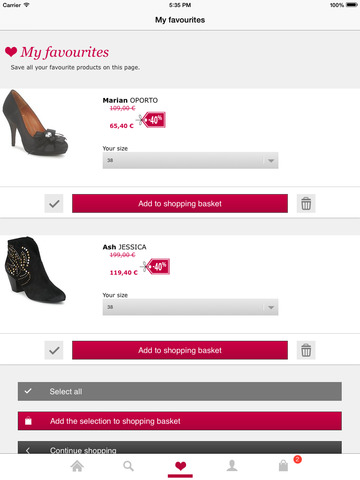Add the selection to shopping basket
The width and height of the screenshot is (360, 480).
coord(180,421)
